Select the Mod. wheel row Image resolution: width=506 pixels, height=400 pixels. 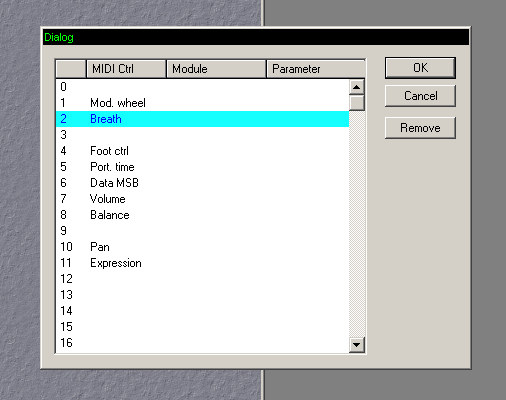[x=202, y=103]
